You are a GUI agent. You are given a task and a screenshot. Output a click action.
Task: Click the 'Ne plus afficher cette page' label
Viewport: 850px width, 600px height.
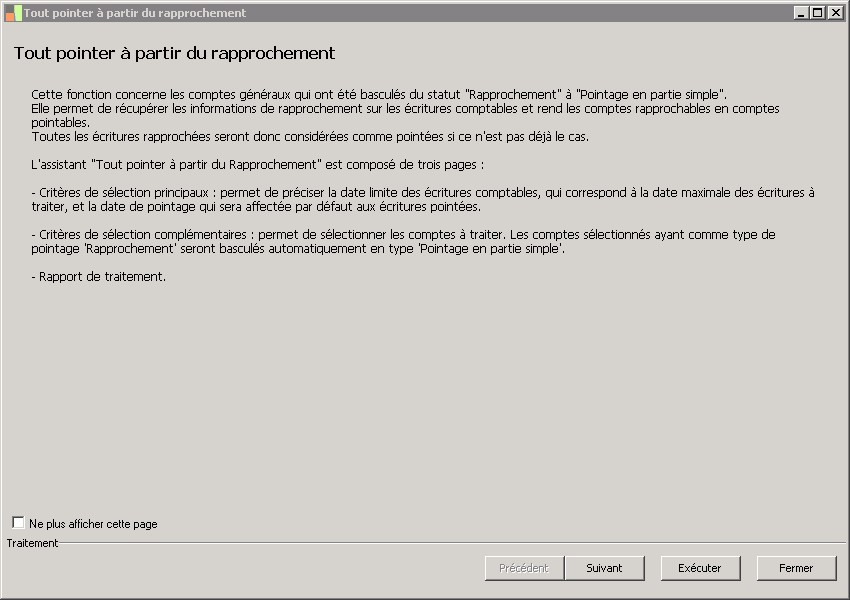pyautogui.click(x=93, y=524)
